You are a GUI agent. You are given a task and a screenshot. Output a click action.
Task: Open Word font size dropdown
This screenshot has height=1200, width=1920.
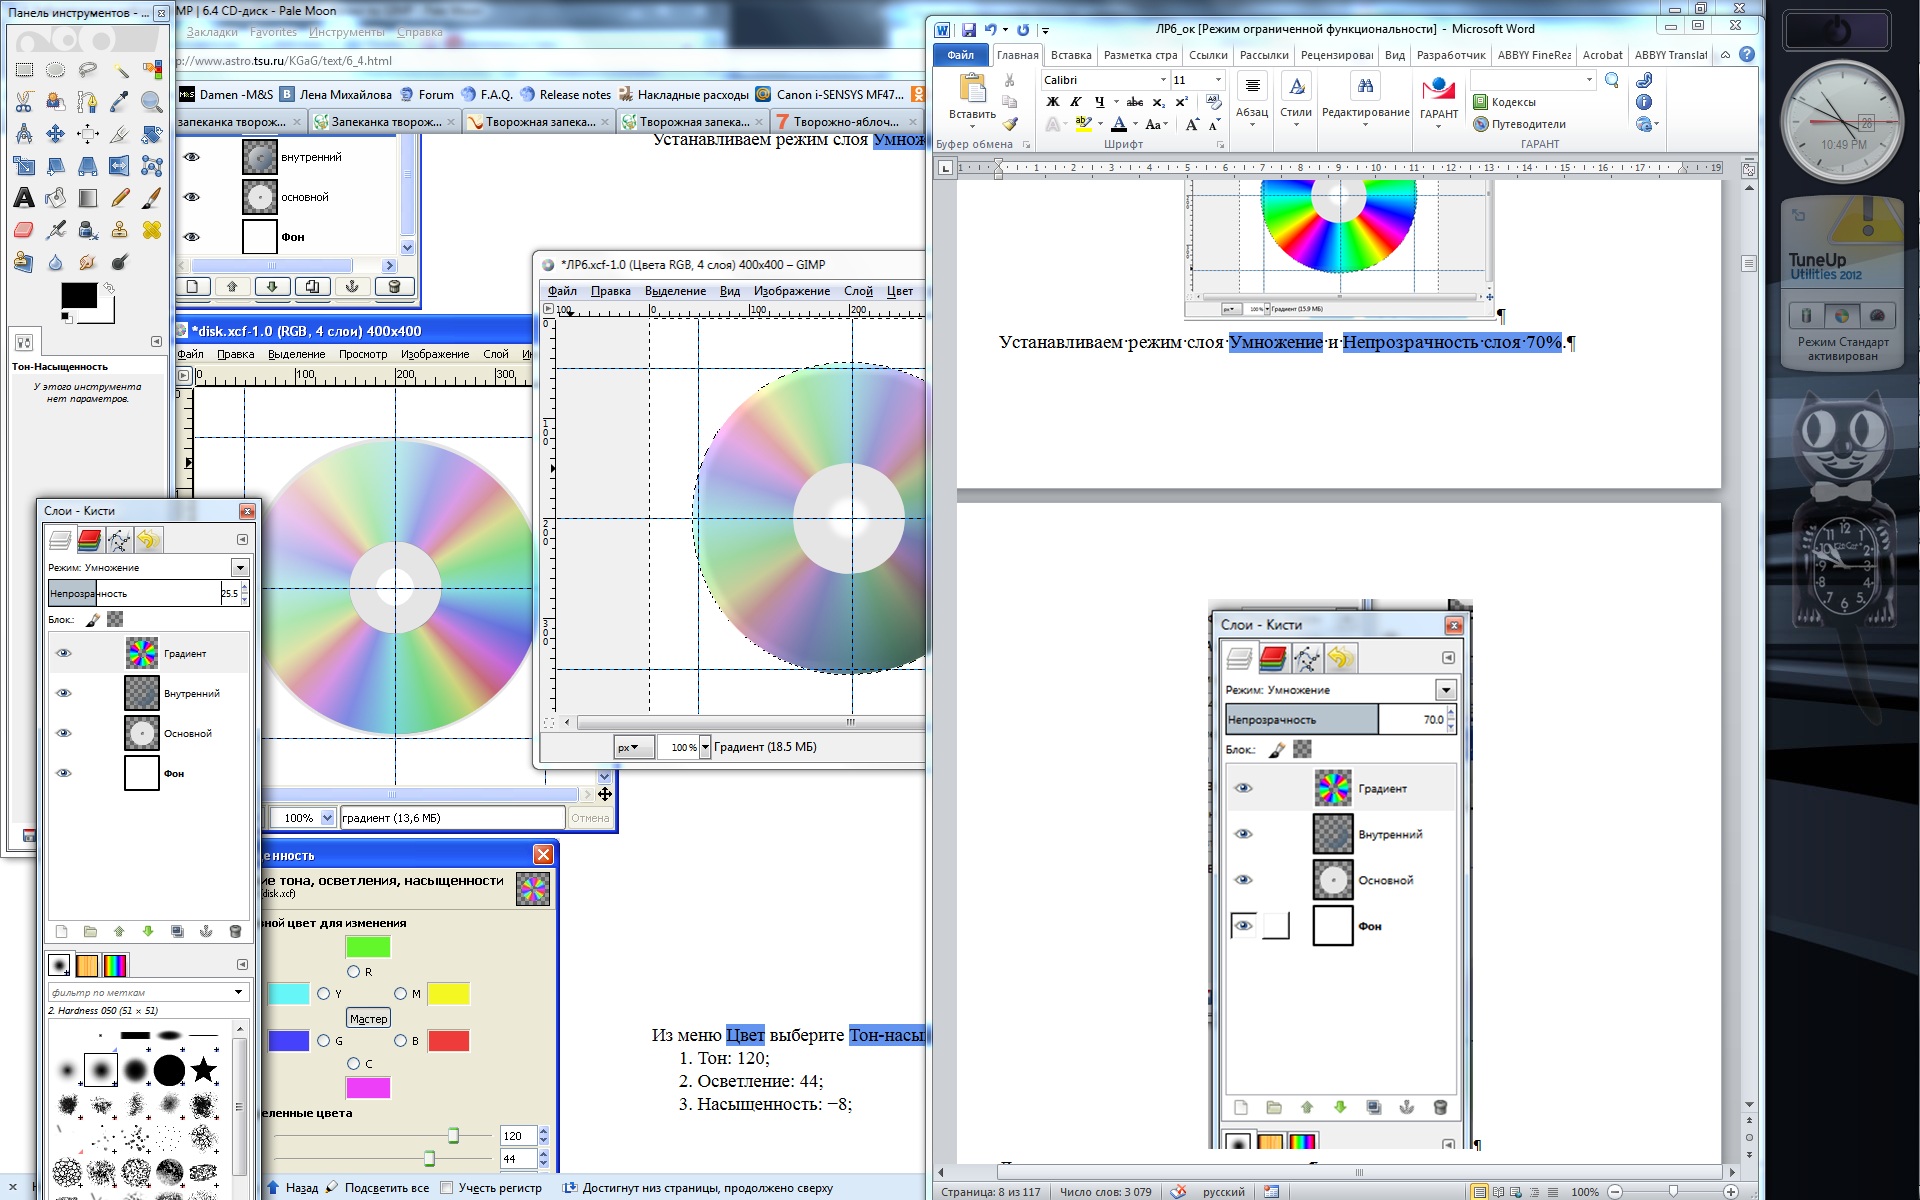tap(1218, 80)
